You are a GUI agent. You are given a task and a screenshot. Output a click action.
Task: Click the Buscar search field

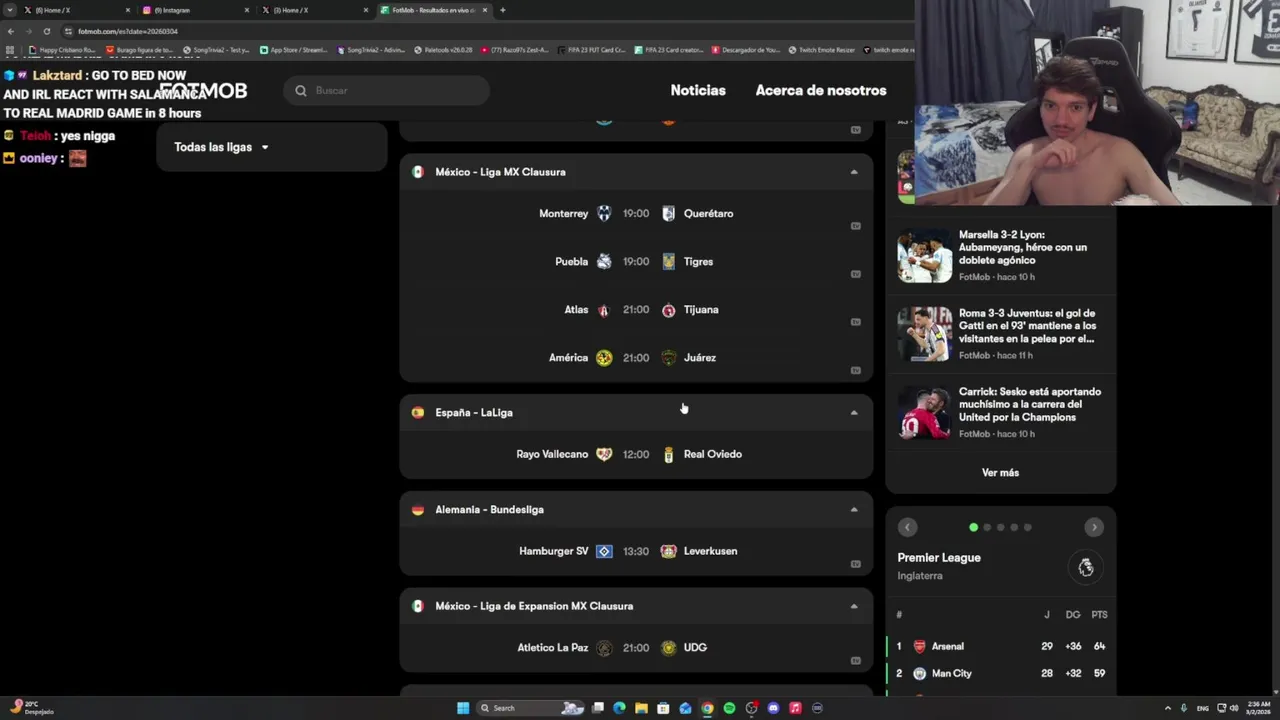386,90
